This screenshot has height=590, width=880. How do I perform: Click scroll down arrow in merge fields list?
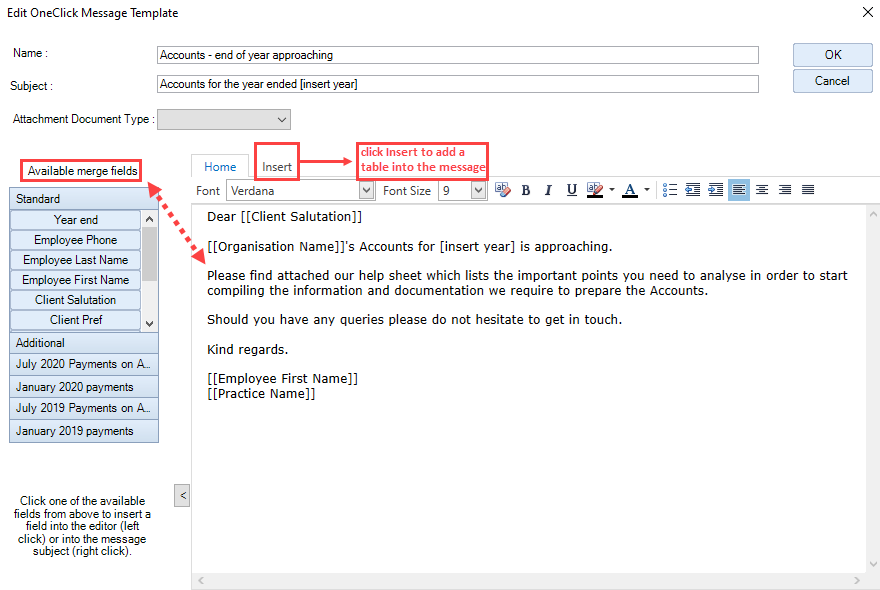[x=149, y=323]
